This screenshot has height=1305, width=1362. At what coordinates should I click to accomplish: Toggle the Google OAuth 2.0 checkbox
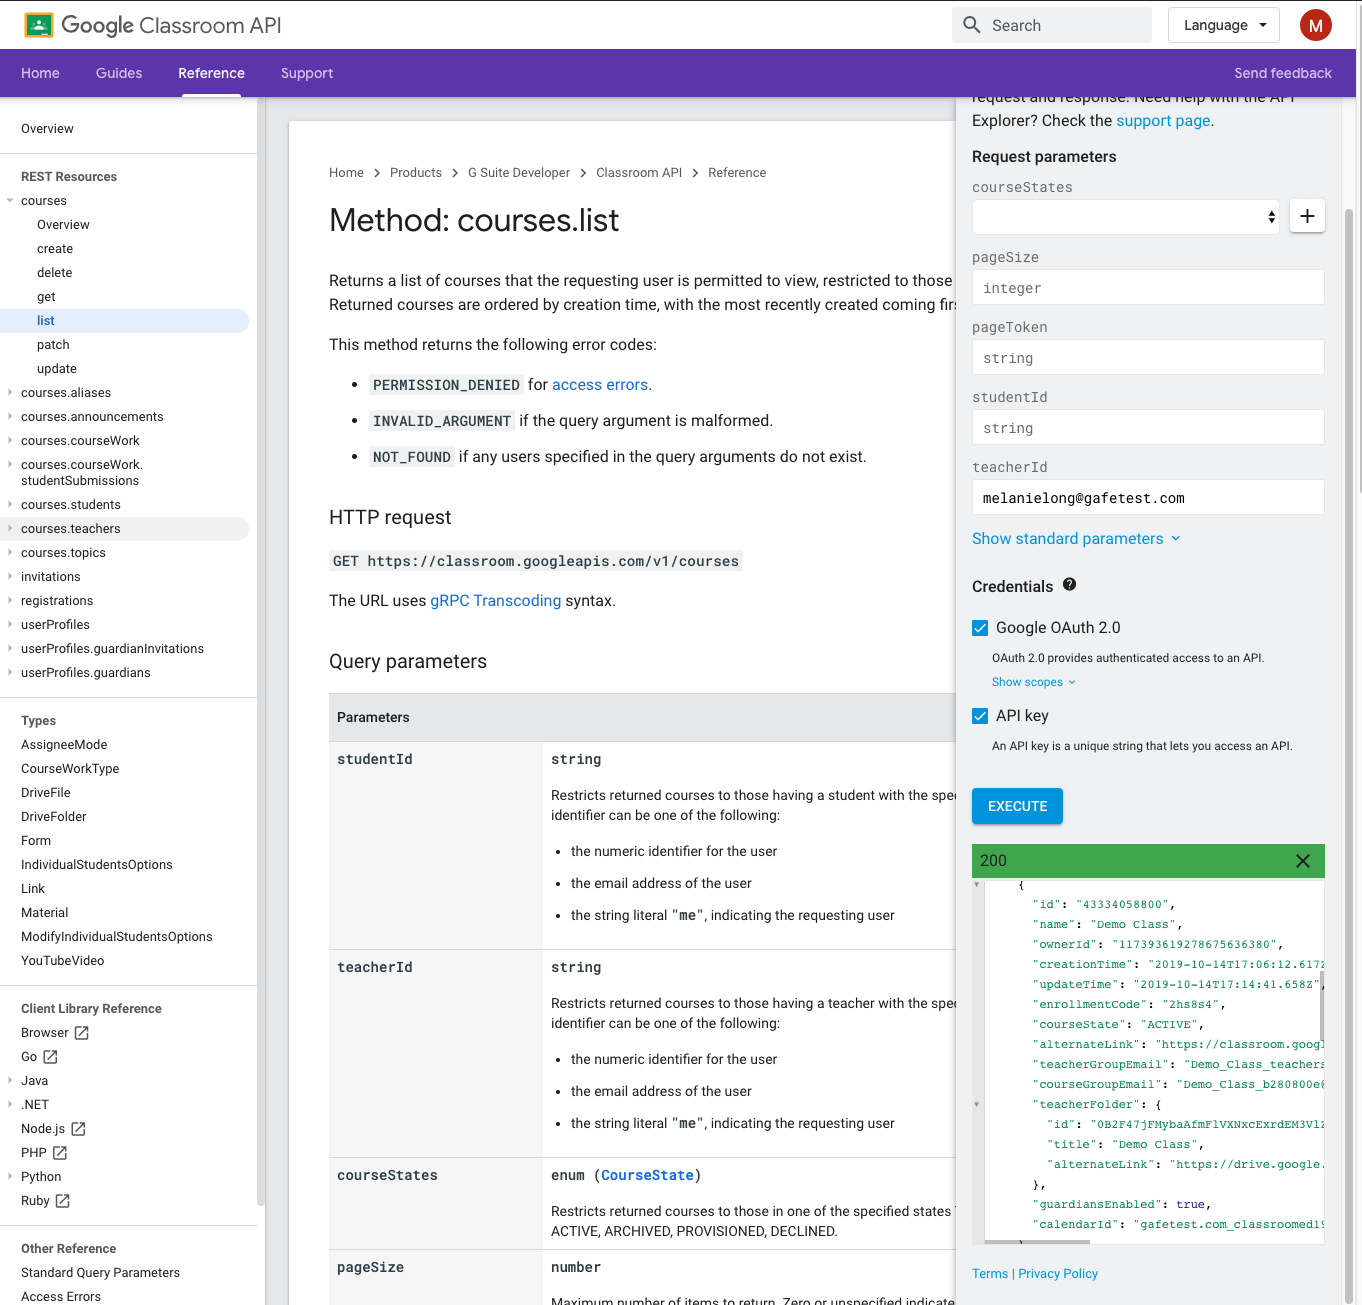[x=980, y=628]
